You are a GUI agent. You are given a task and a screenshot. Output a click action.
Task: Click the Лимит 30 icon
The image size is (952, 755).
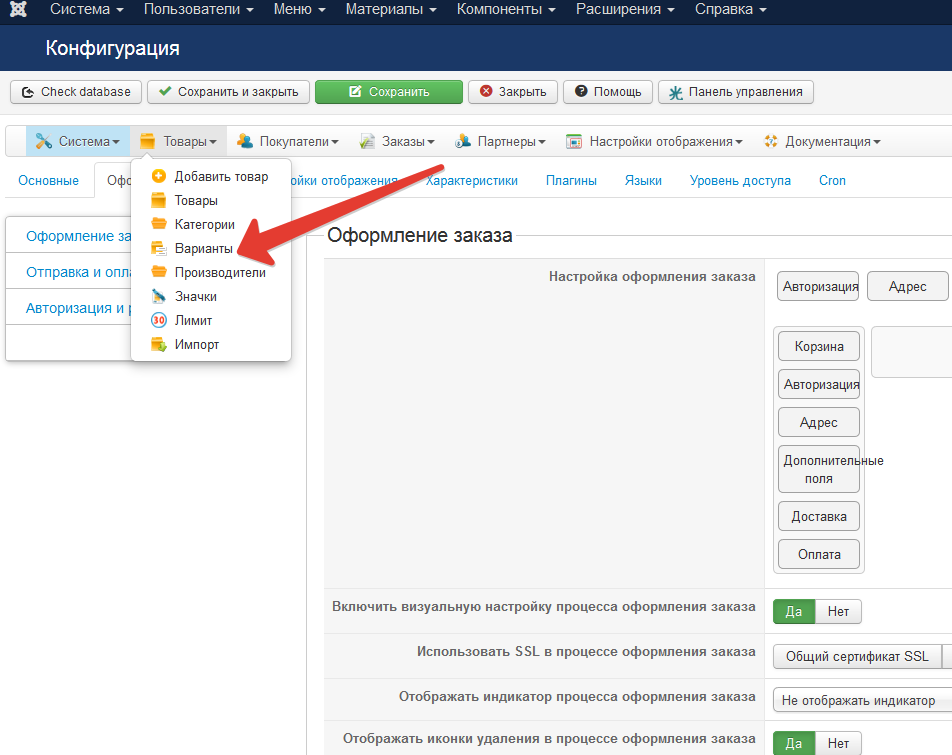(158, 320)
